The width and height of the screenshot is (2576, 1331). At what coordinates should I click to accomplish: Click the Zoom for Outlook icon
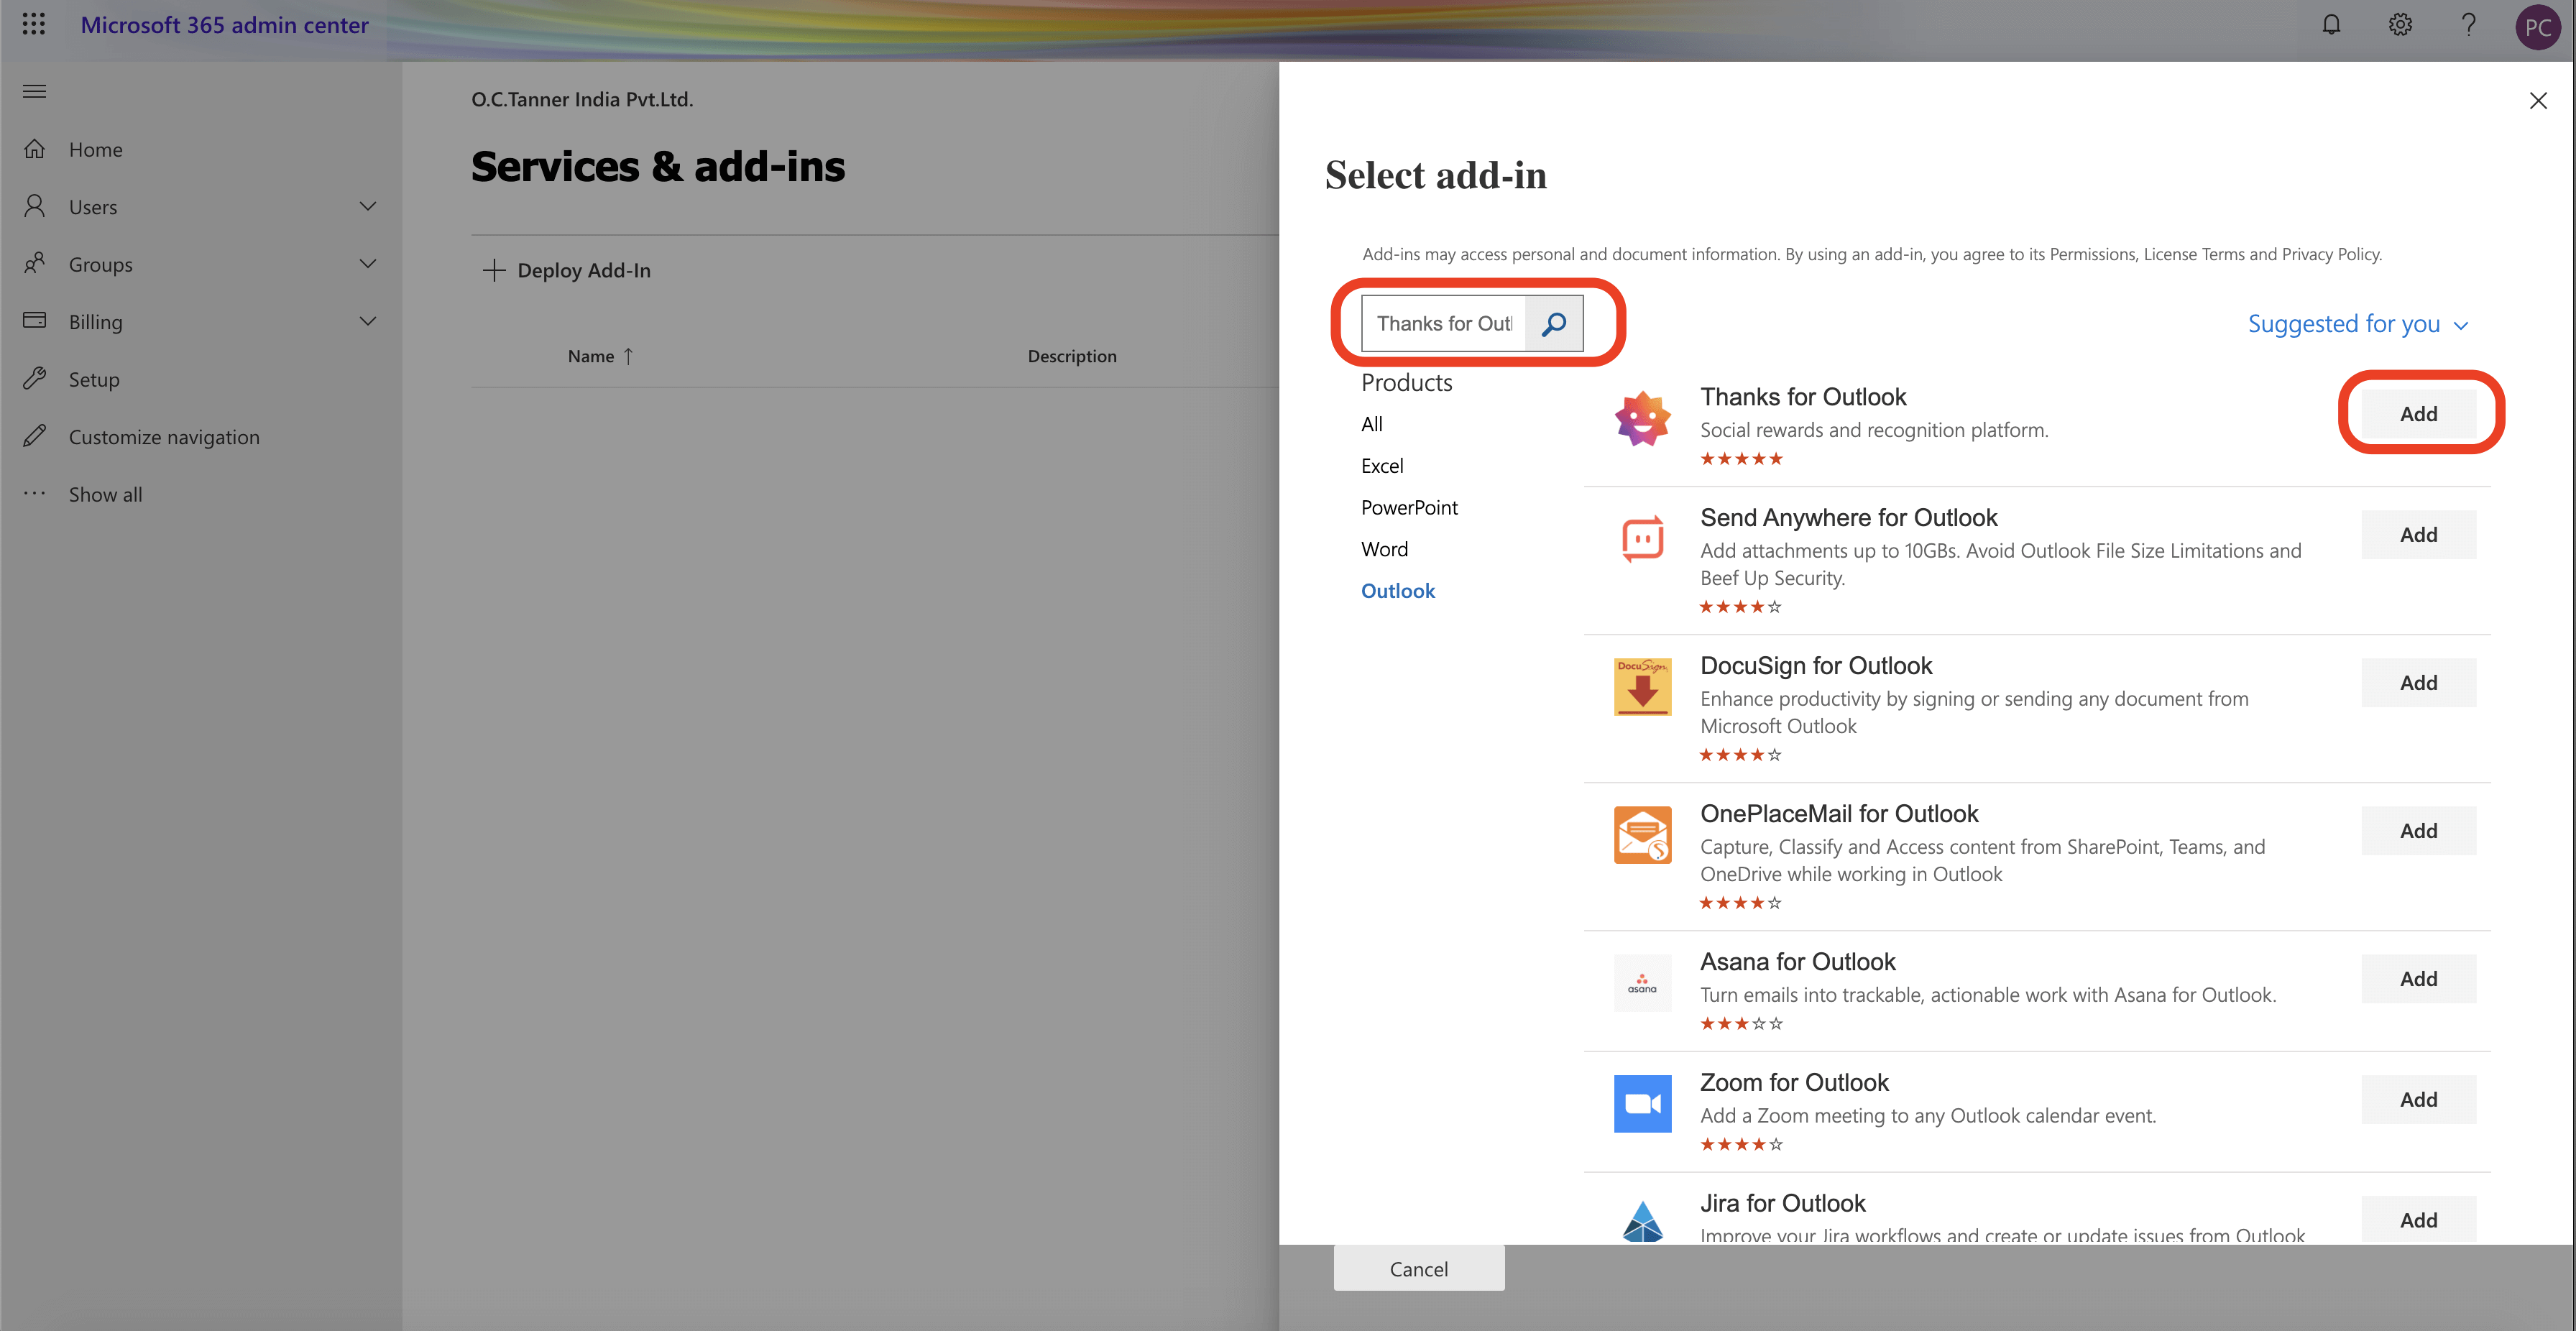pyautogui.click(x=1642, y=1103)
